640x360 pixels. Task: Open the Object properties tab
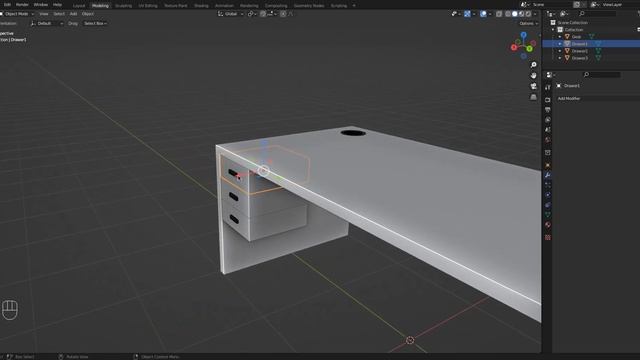click(x=548, y=165)
